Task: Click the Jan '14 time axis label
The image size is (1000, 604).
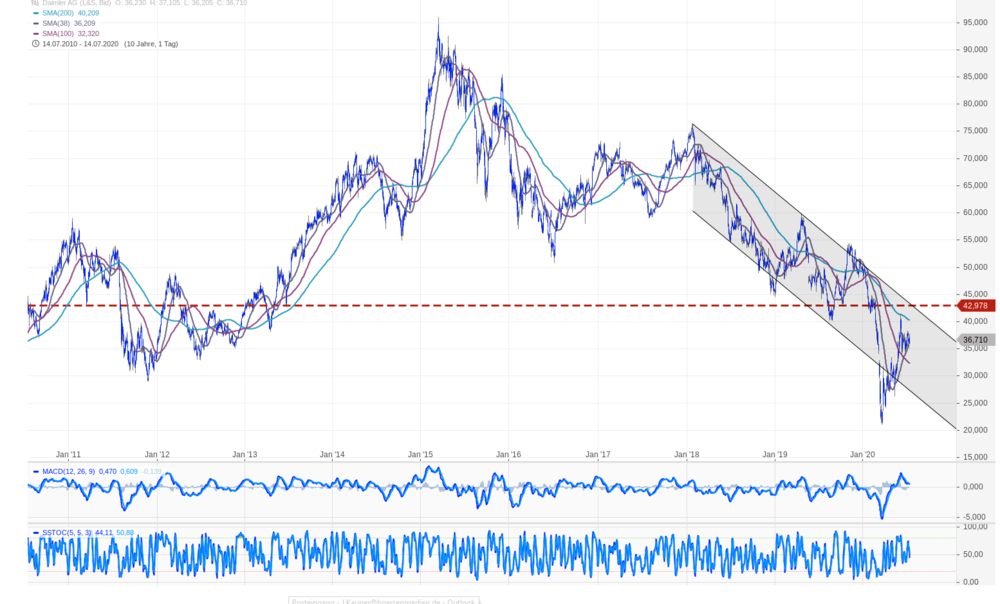Action: point(332,455)
